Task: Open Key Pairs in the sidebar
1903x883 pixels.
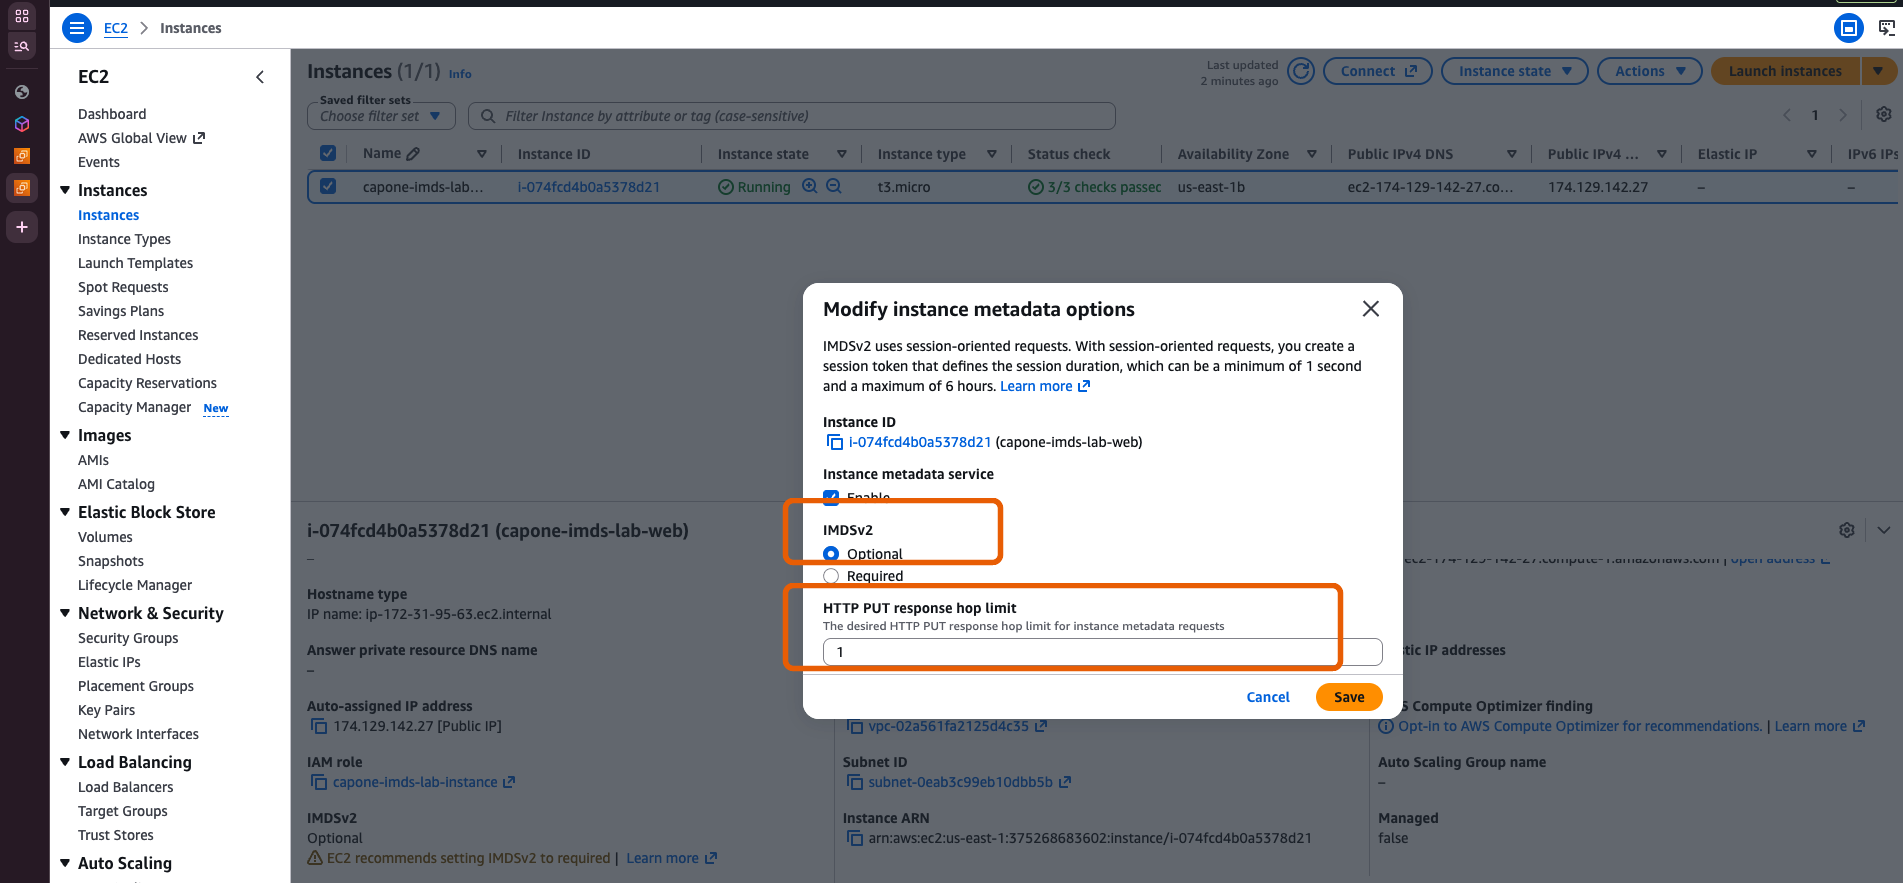Action: coord(106,710)
